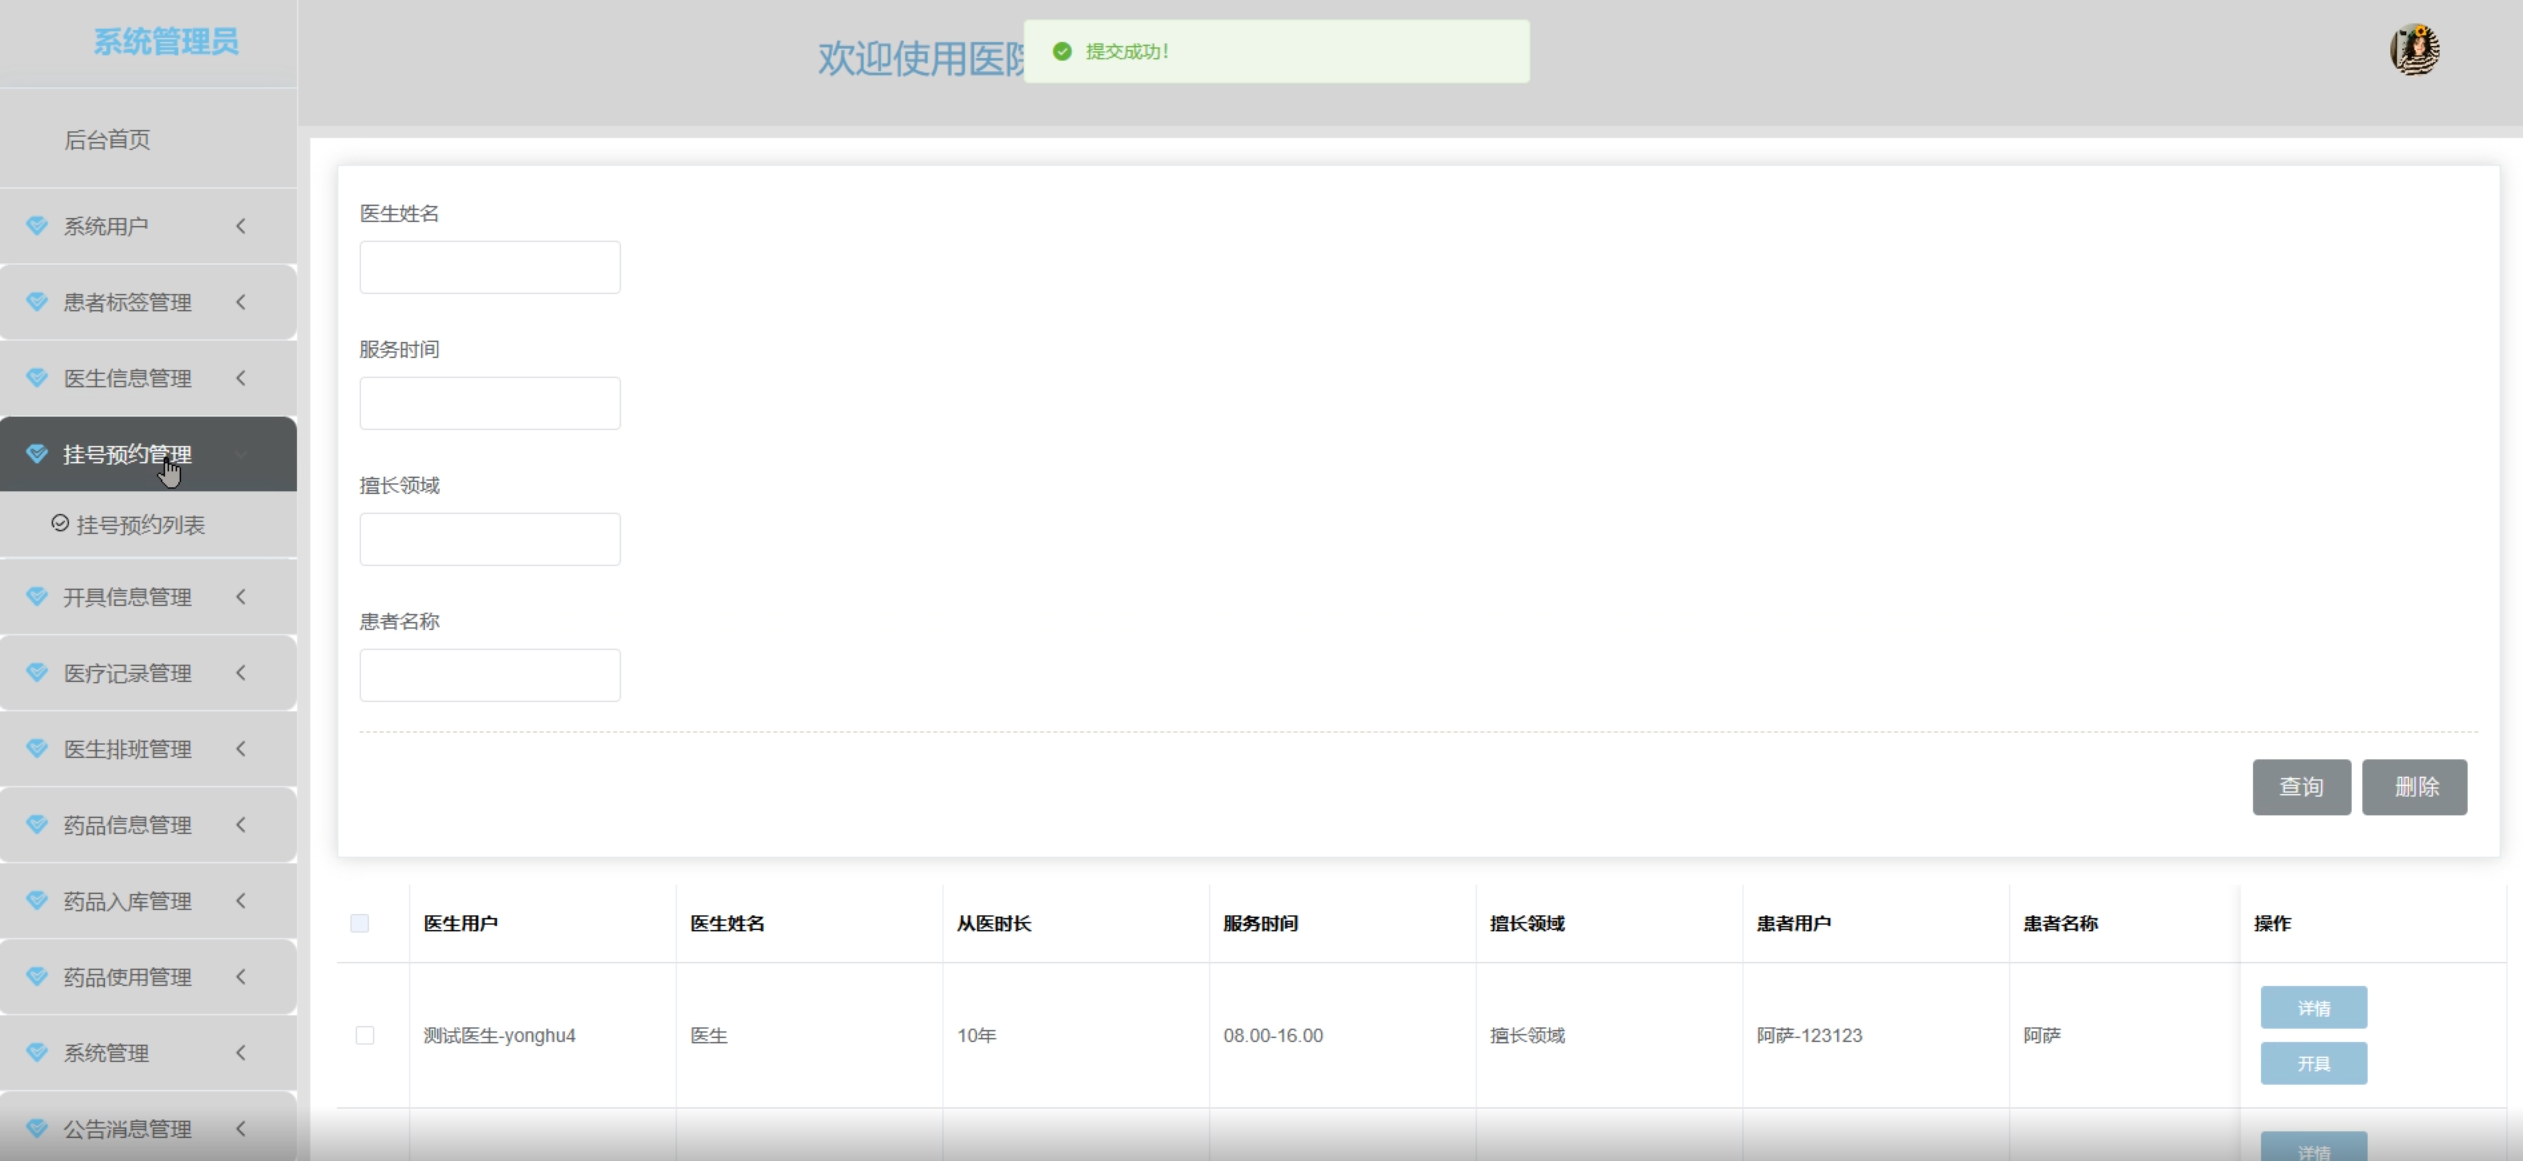Expand the 系统管理 chevron
This screenshot has height=1161, width=2523.
(x=241, y=1053)
